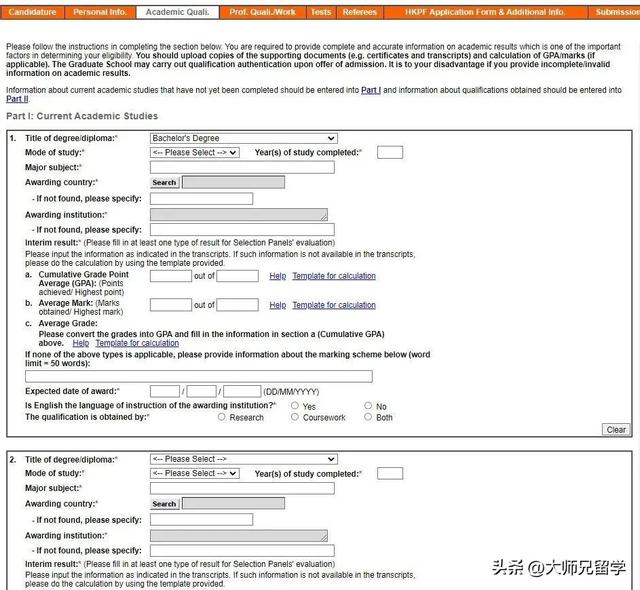
Task: Select Yes for English language of instruction
Action: click(x=295, y=406)
